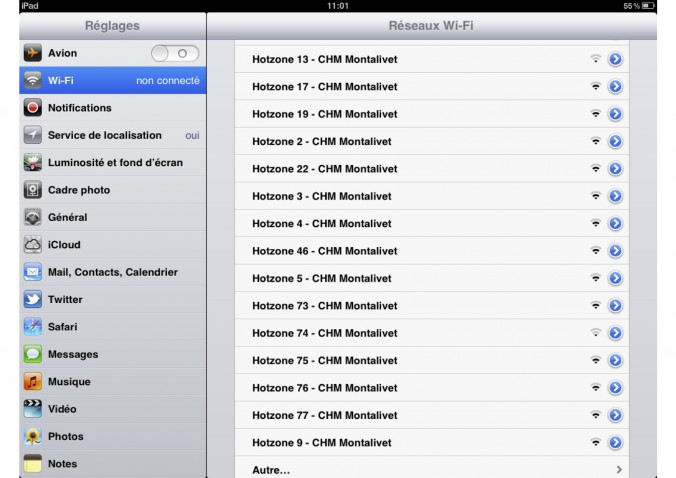676x478 pixels.
Task: Open details arrow for Hotzone 77
Action: coord(615,415)
